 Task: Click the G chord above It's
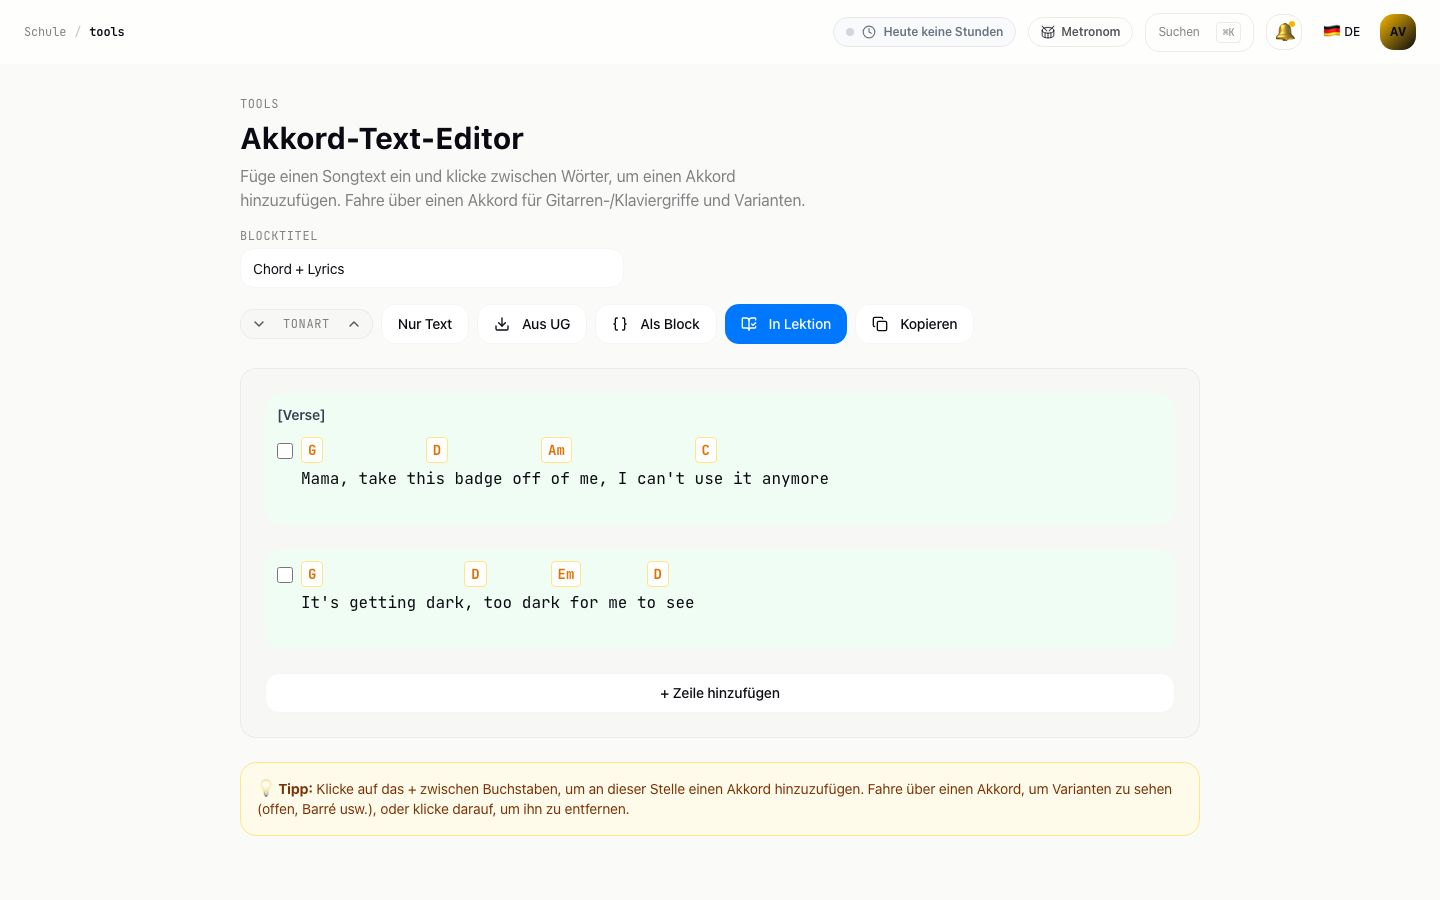click(x=312, y=575)
